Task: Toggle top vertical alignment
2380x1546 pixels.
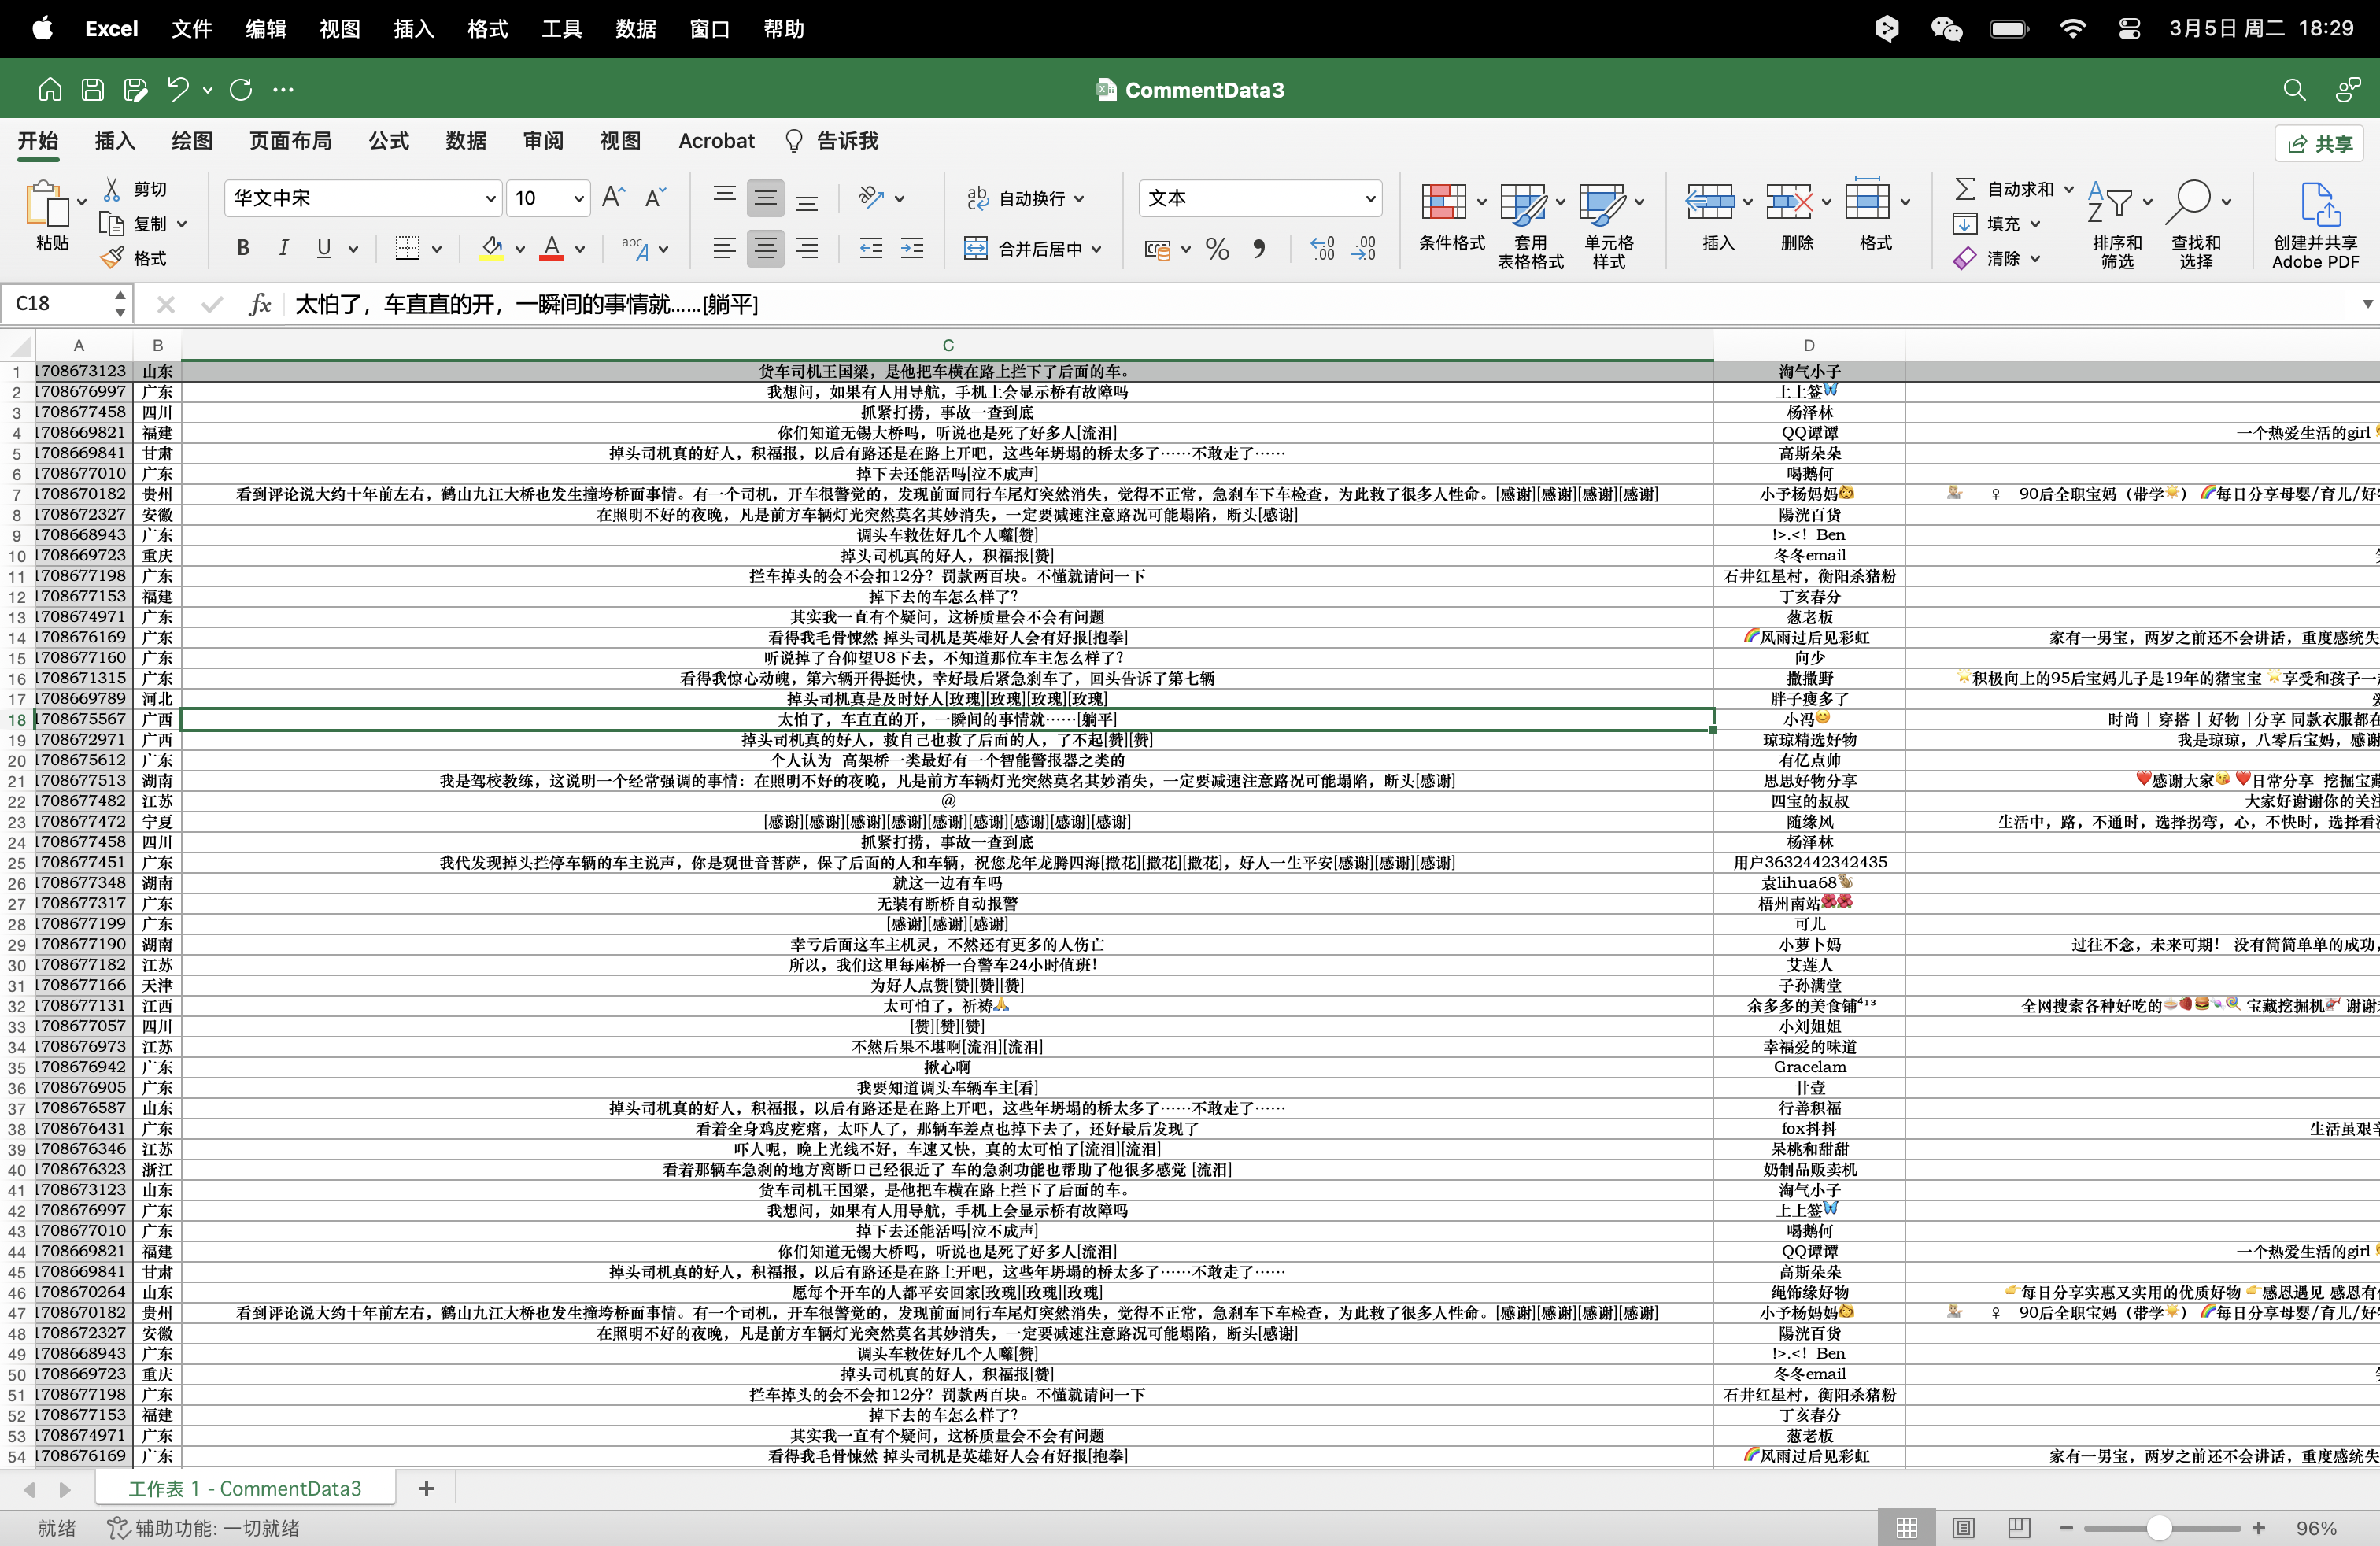Action: point(725,197)
